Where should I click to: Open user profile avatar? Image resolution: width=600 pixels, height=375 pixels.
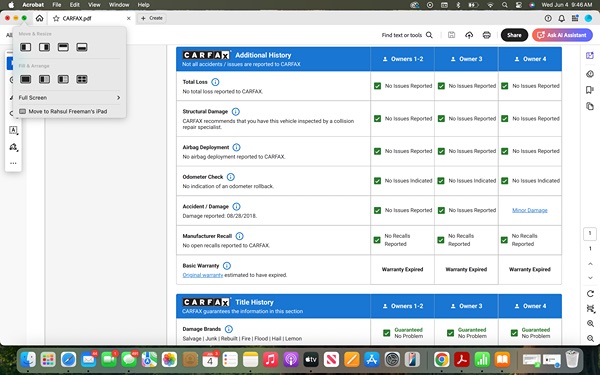pos(588,18)
